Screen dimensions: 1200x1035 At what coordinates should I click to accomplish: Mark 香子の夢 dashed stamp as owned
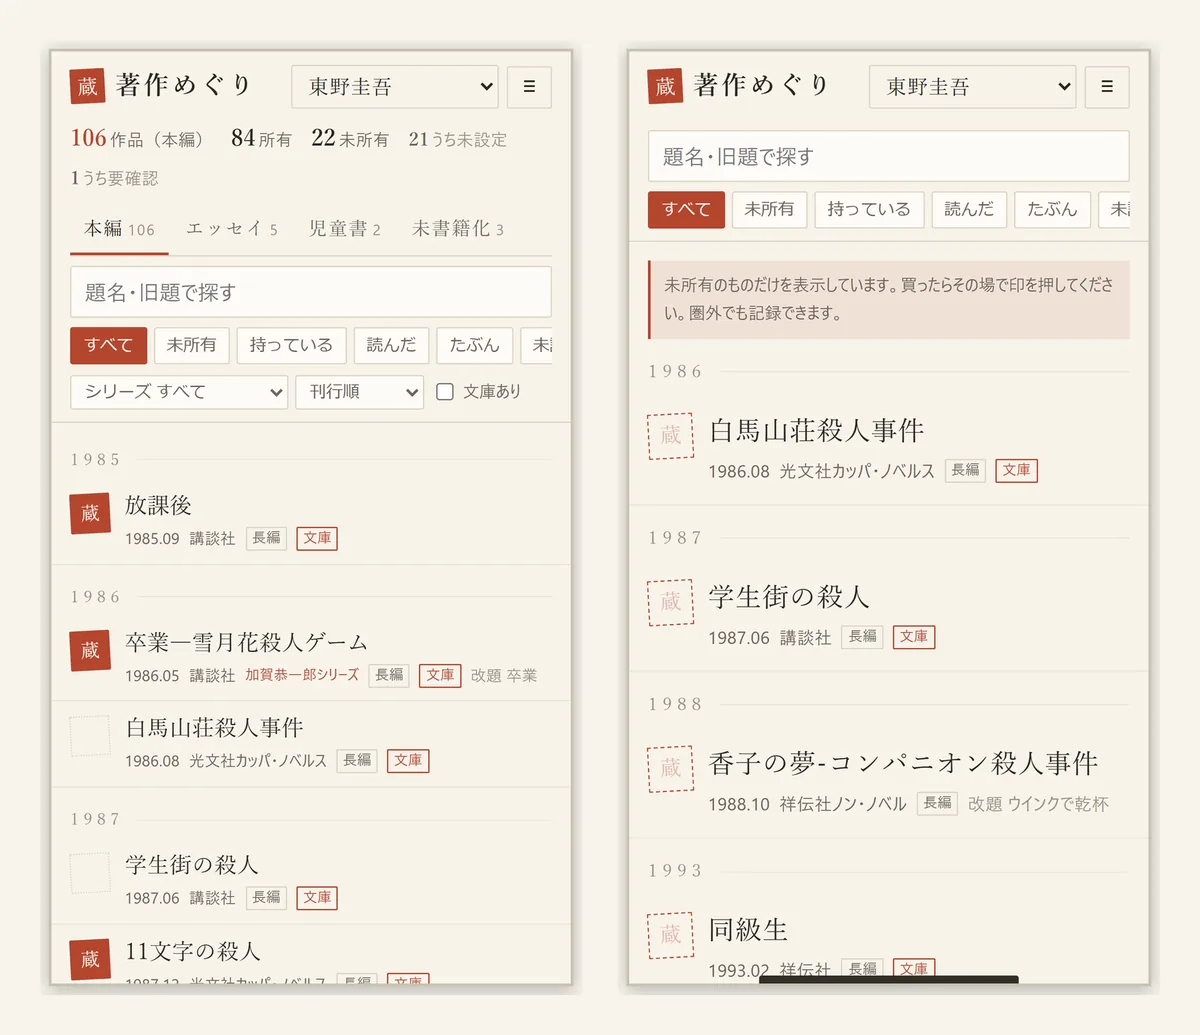pos(671,769)
